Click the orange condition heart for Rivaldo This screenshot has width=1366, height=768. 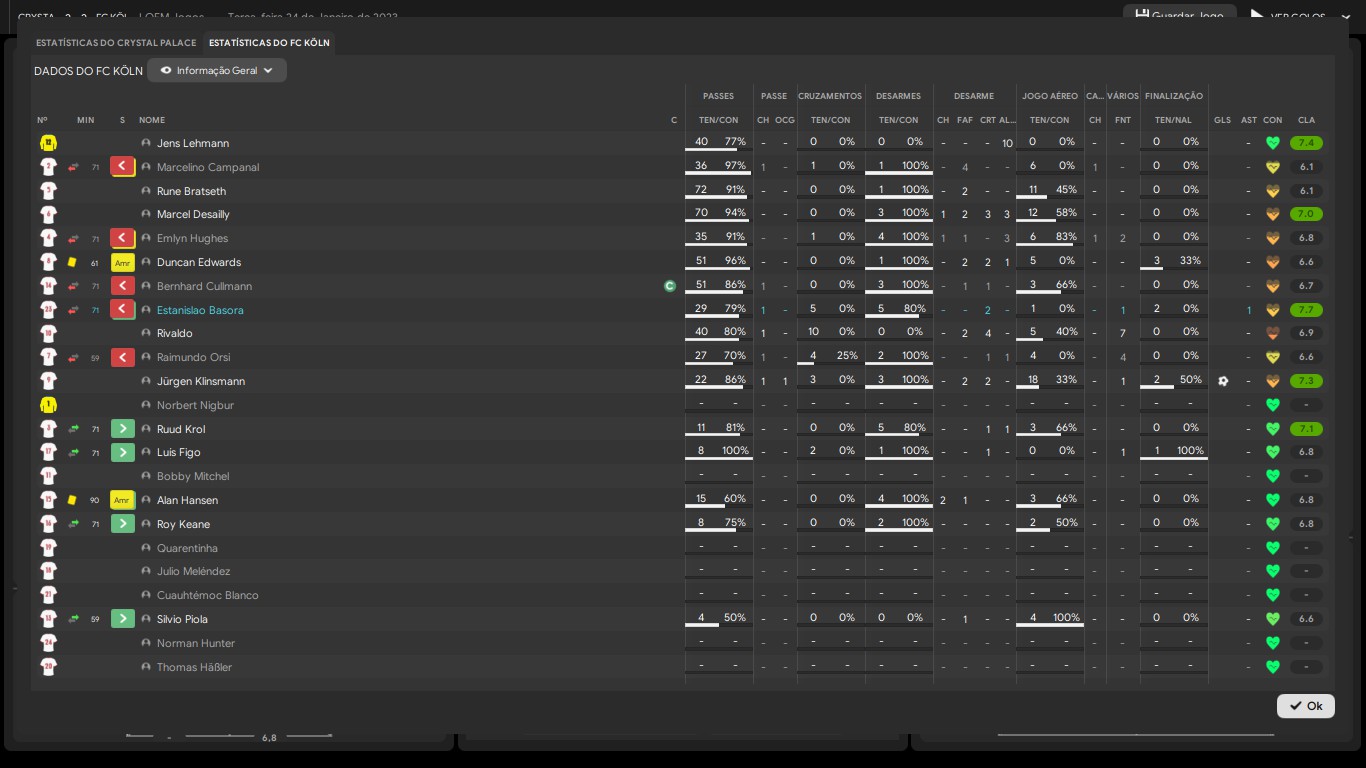[1273, 333]
